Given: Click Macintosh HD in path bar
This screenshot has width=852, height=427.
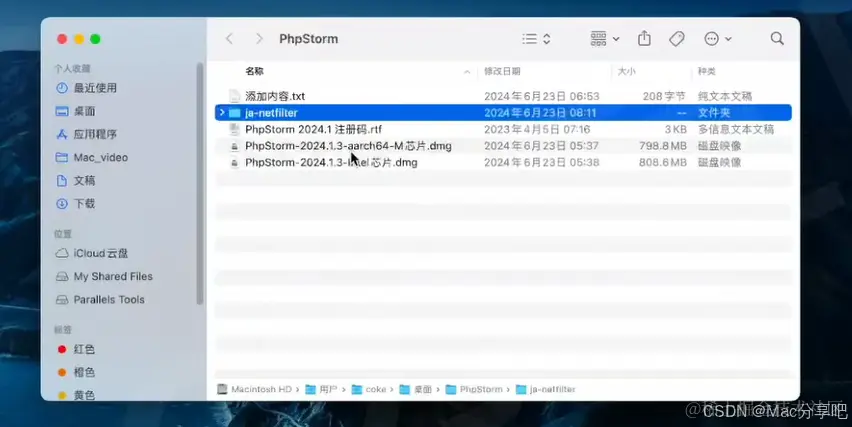Looking at the screenshot, I should [255, 390].
